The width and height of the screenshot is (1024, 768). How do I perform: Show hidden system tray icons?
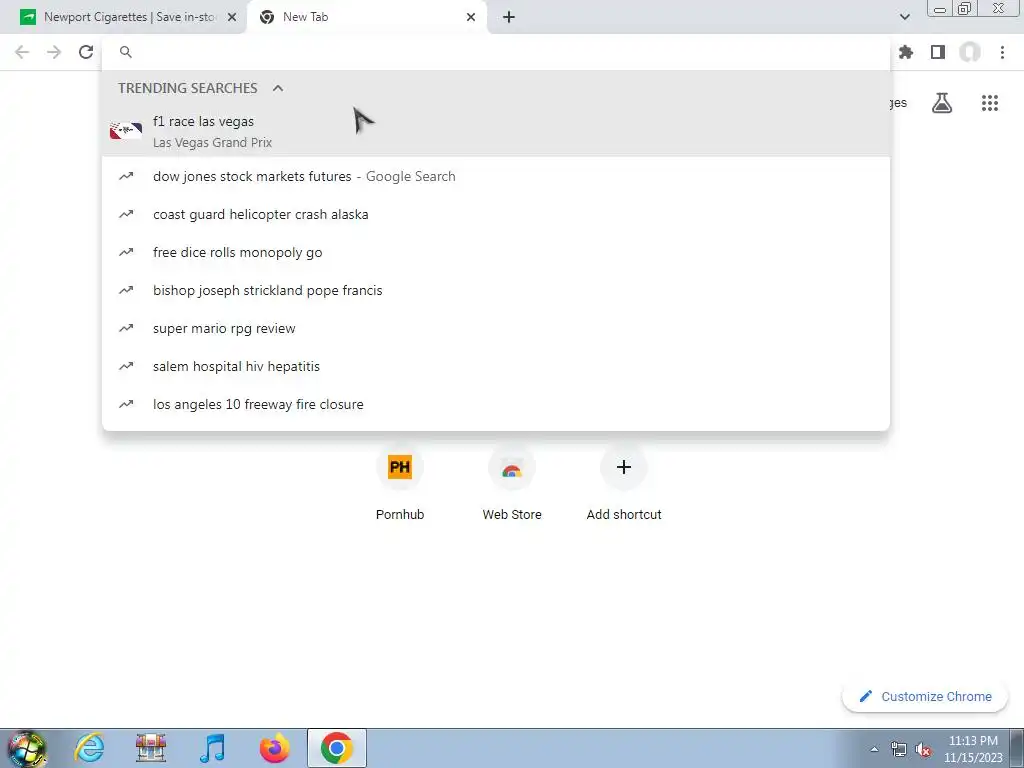[x=874, y=749]
